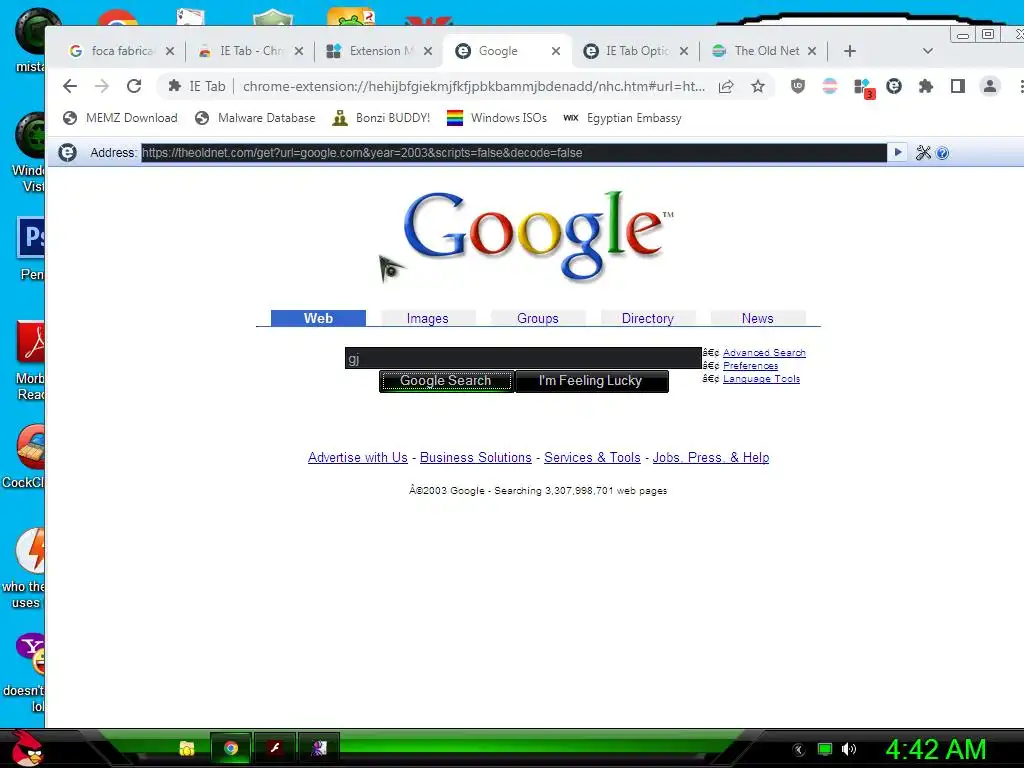Image resolution: width=1024 pixels, height=768 pixels.
Task: Open the file explorer taskbar icon
Action: click(x=187, y=748)
